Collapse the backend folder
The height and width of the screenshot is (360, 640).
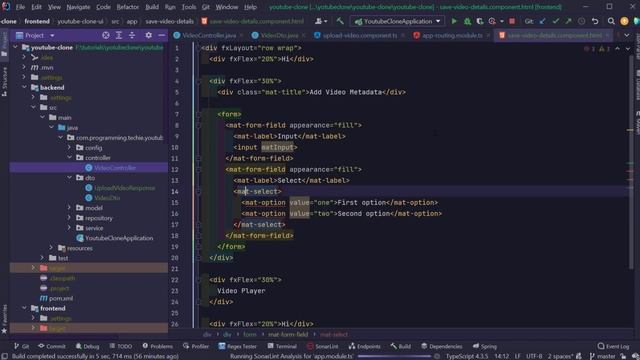point(24,87)
